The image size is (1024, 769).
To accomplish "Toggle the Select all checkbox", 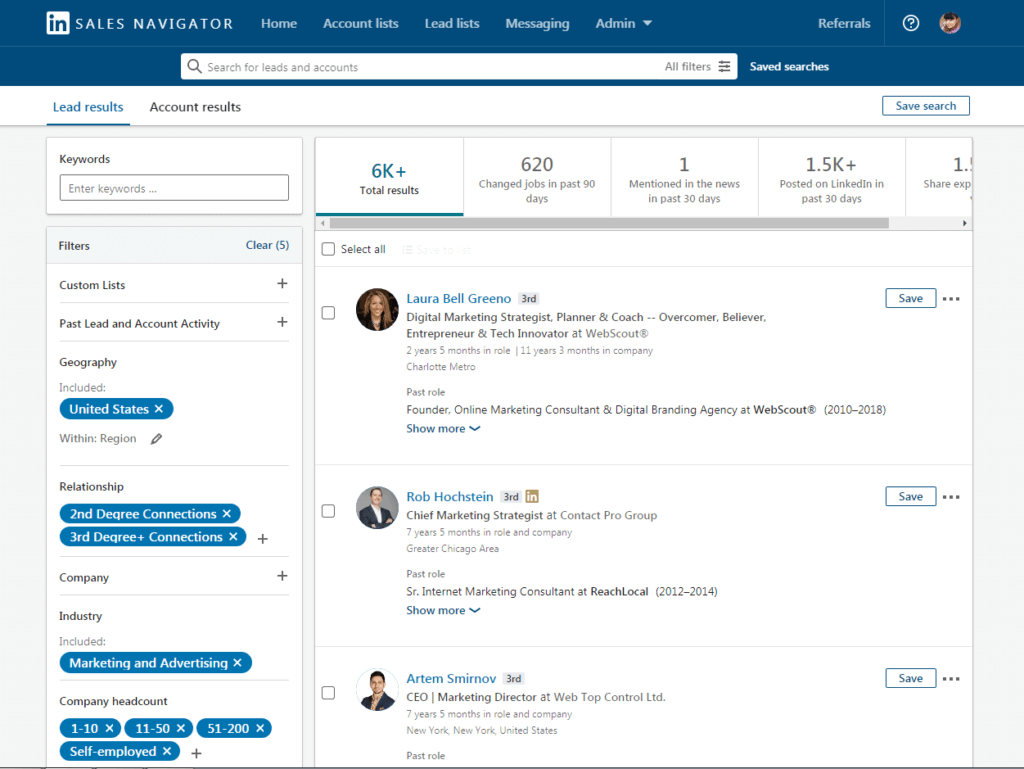I will tap(328, 249).
